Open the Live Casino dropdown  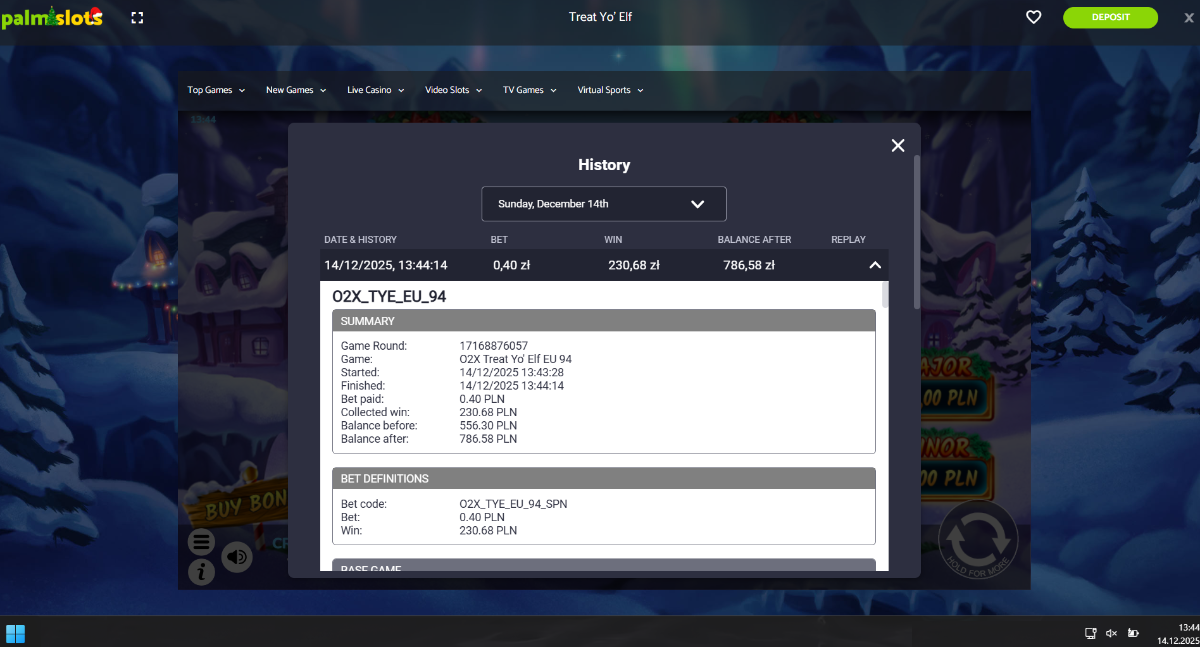click(375, 90)
